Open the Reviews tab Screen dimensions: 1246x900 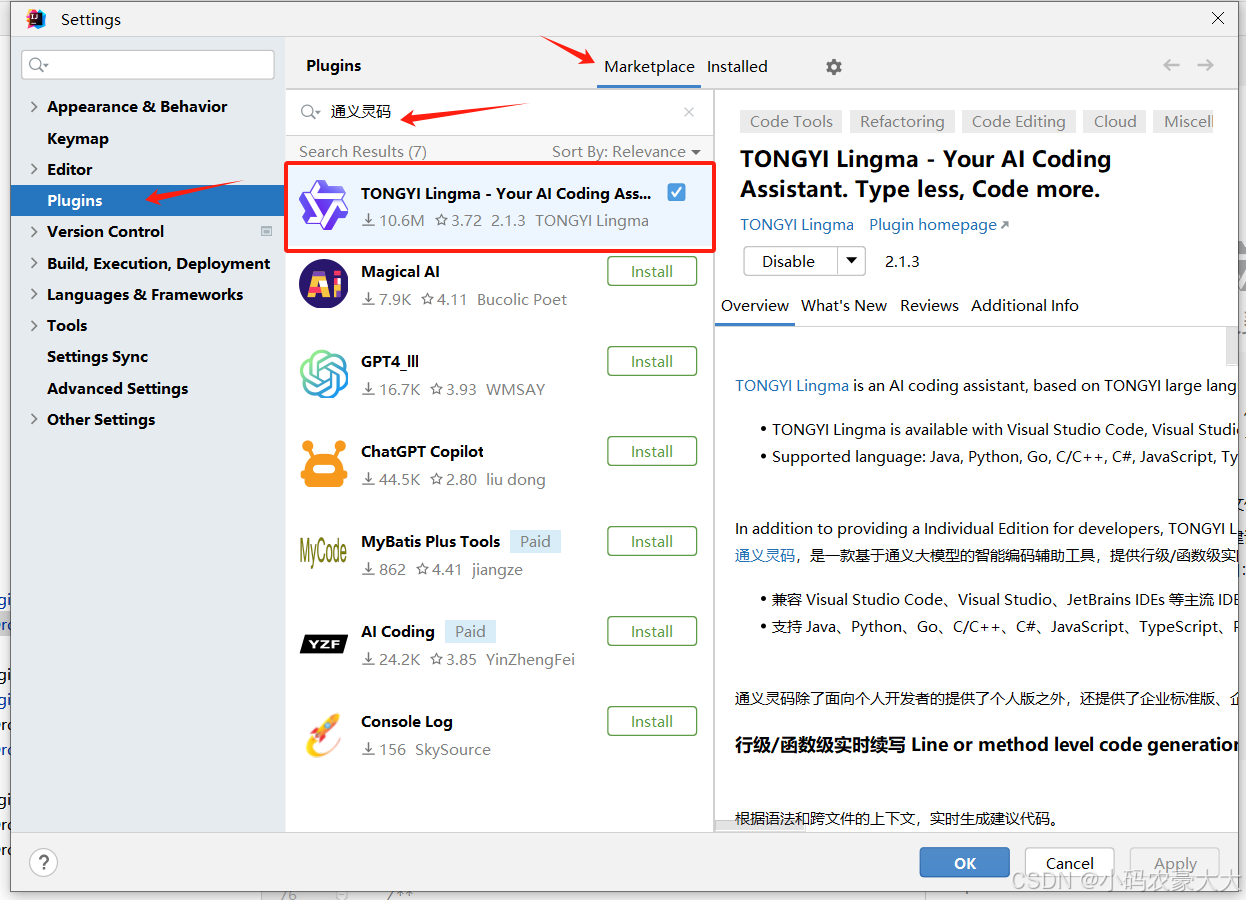pyautogui.click(x=929, y=305)
